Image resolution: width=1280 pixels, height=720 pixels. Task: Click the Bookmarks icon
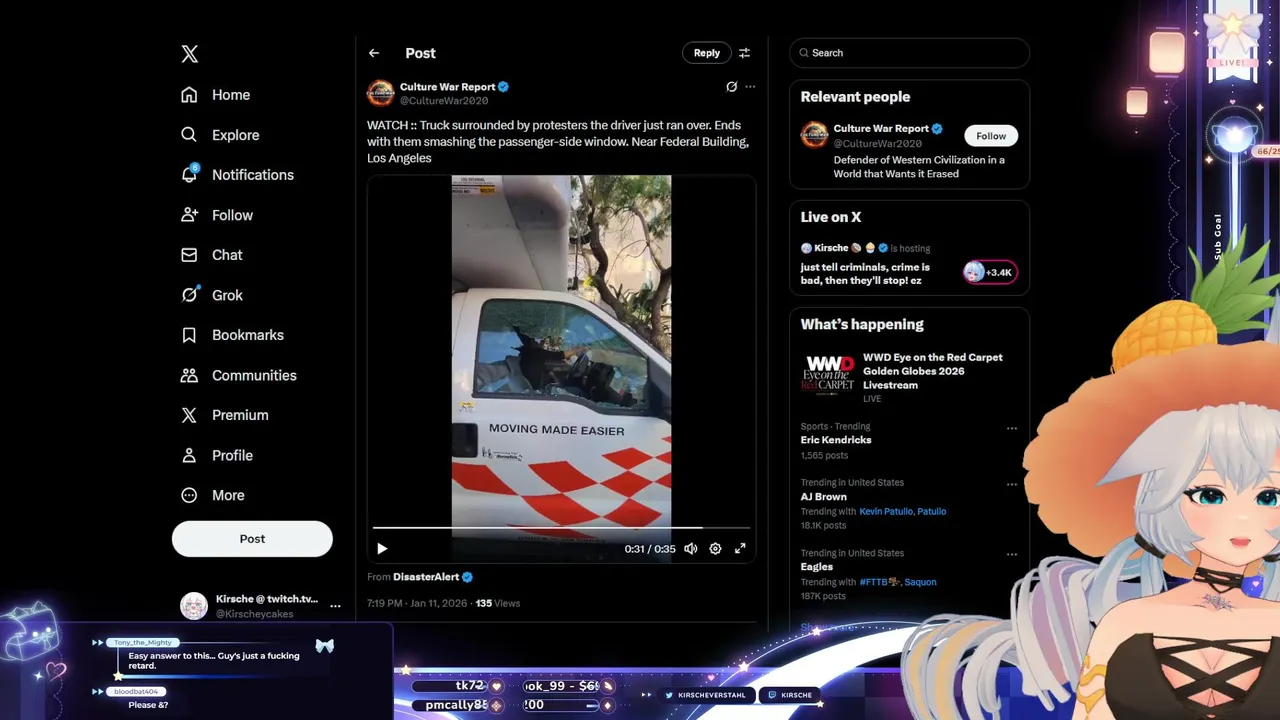click(189, 335)
